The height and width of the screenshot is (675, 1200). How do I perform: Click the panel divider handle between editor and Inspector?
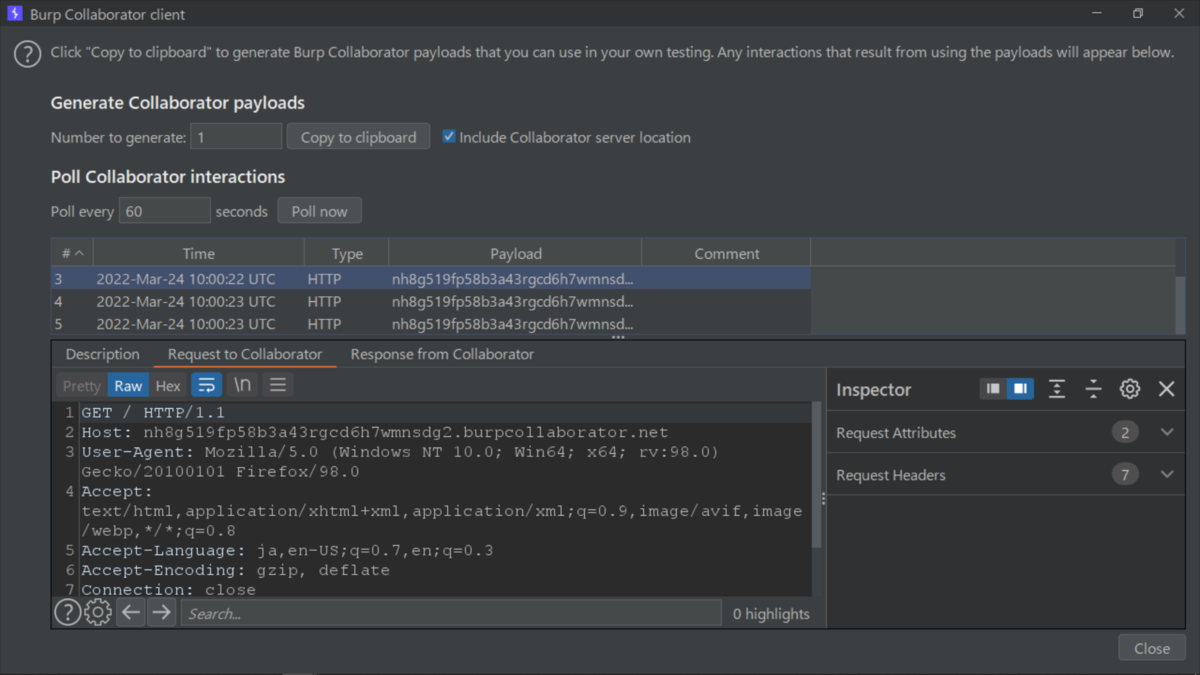pyautogui.click(x=824, y=498)
